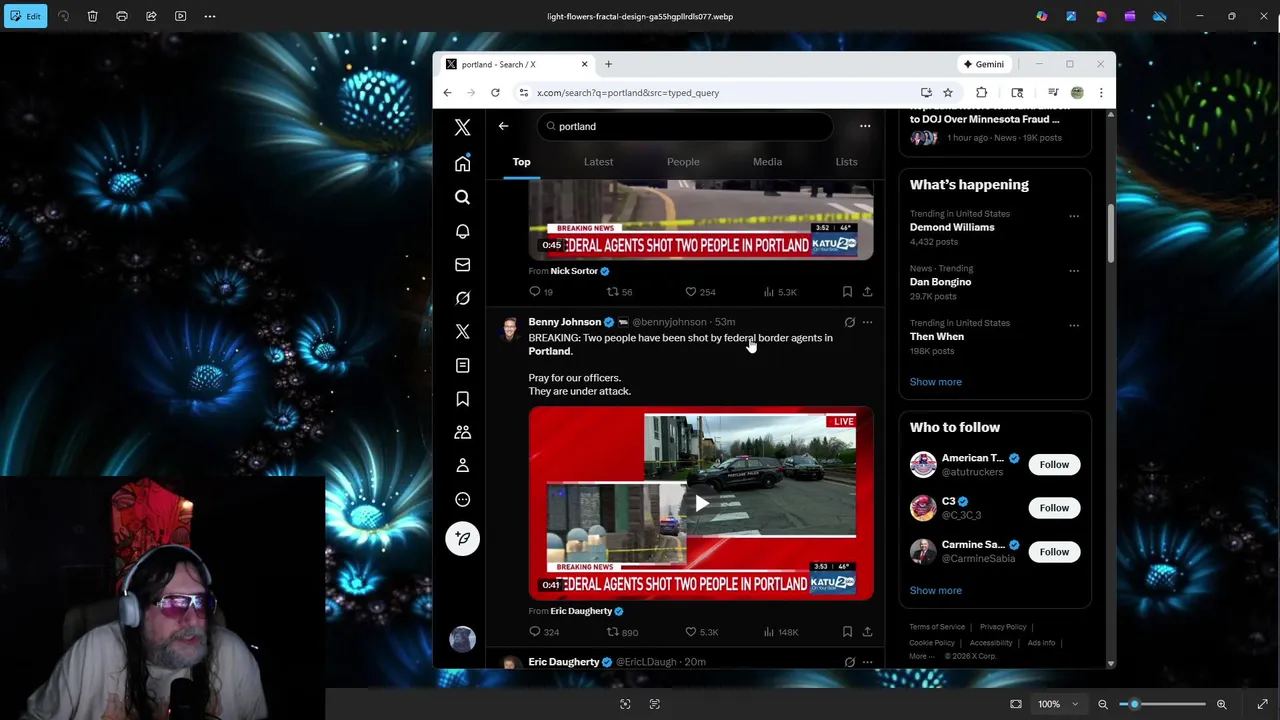The image size is (1280, 720).
Task: Open more options for Dan Bongino trend
Action: click(x=1074, y=271)
